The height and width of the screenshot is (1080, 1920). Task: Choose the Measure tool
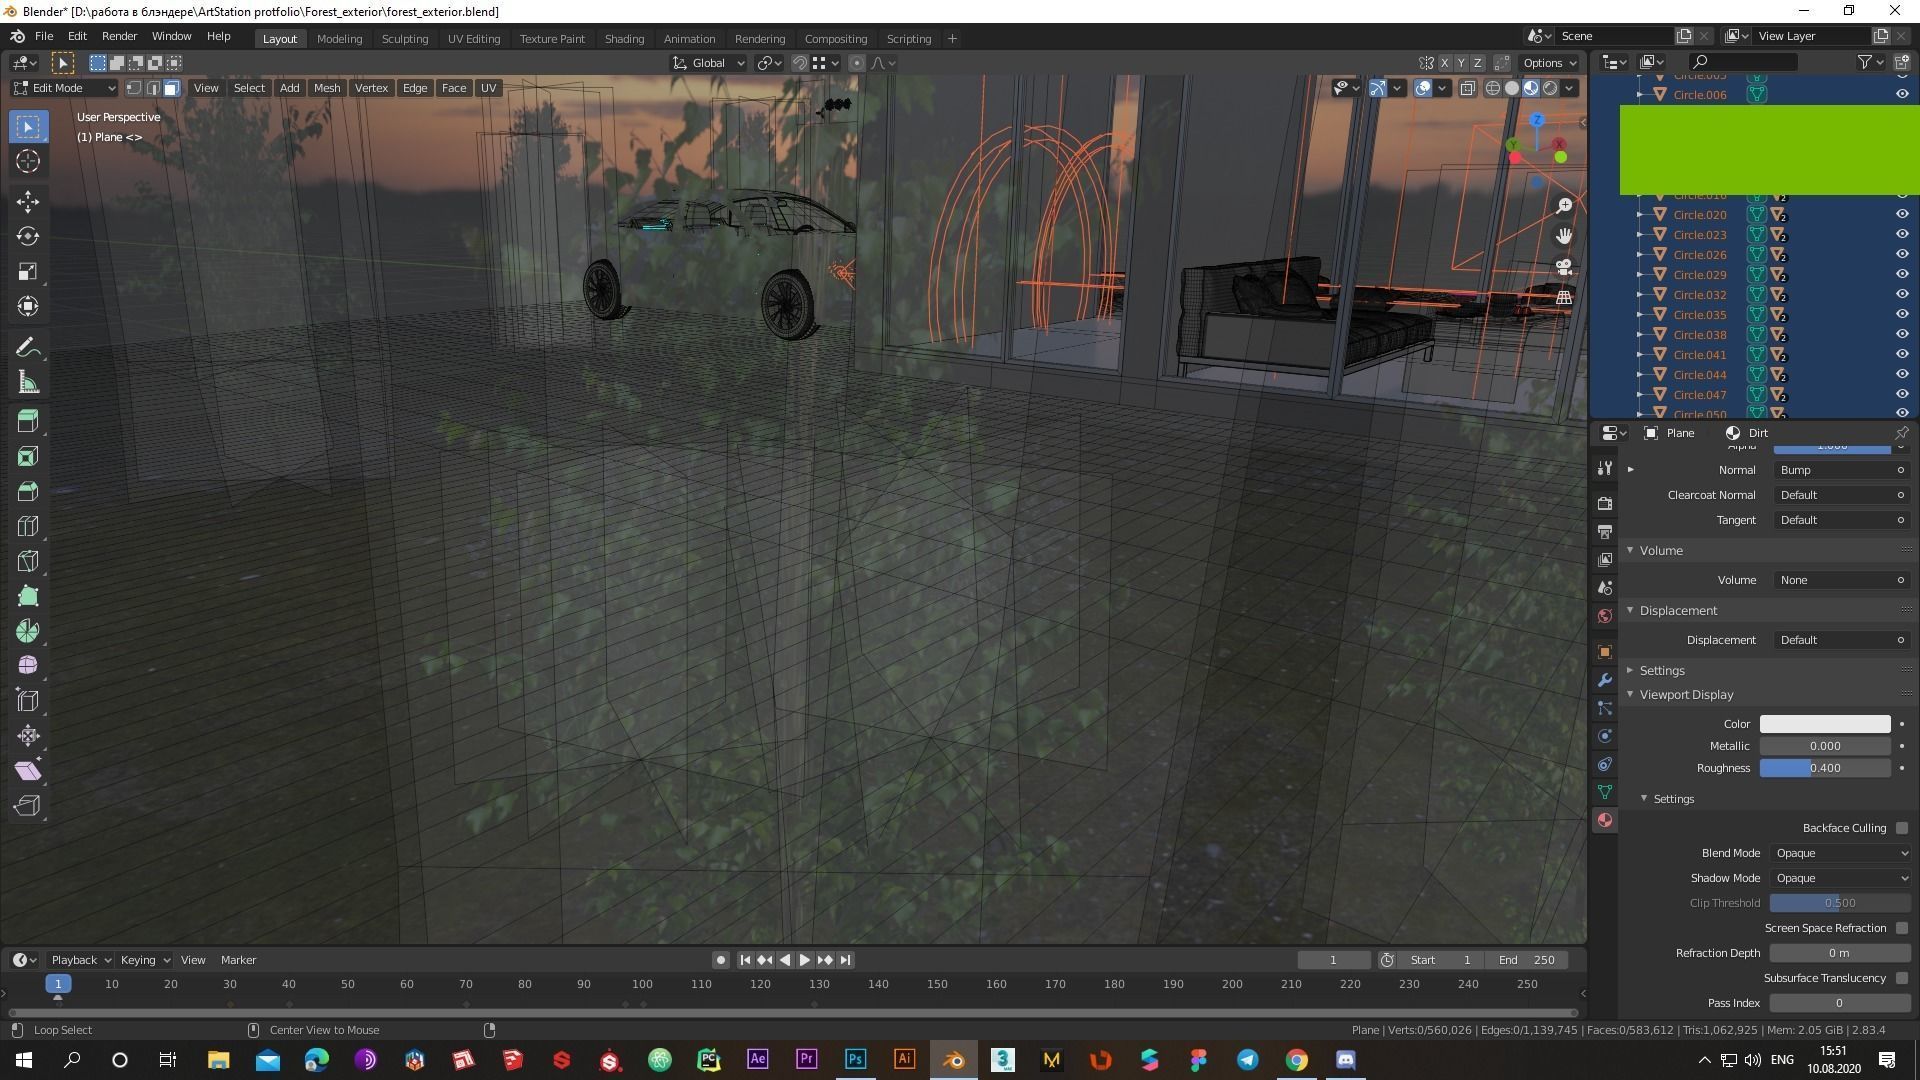point(28,383)
